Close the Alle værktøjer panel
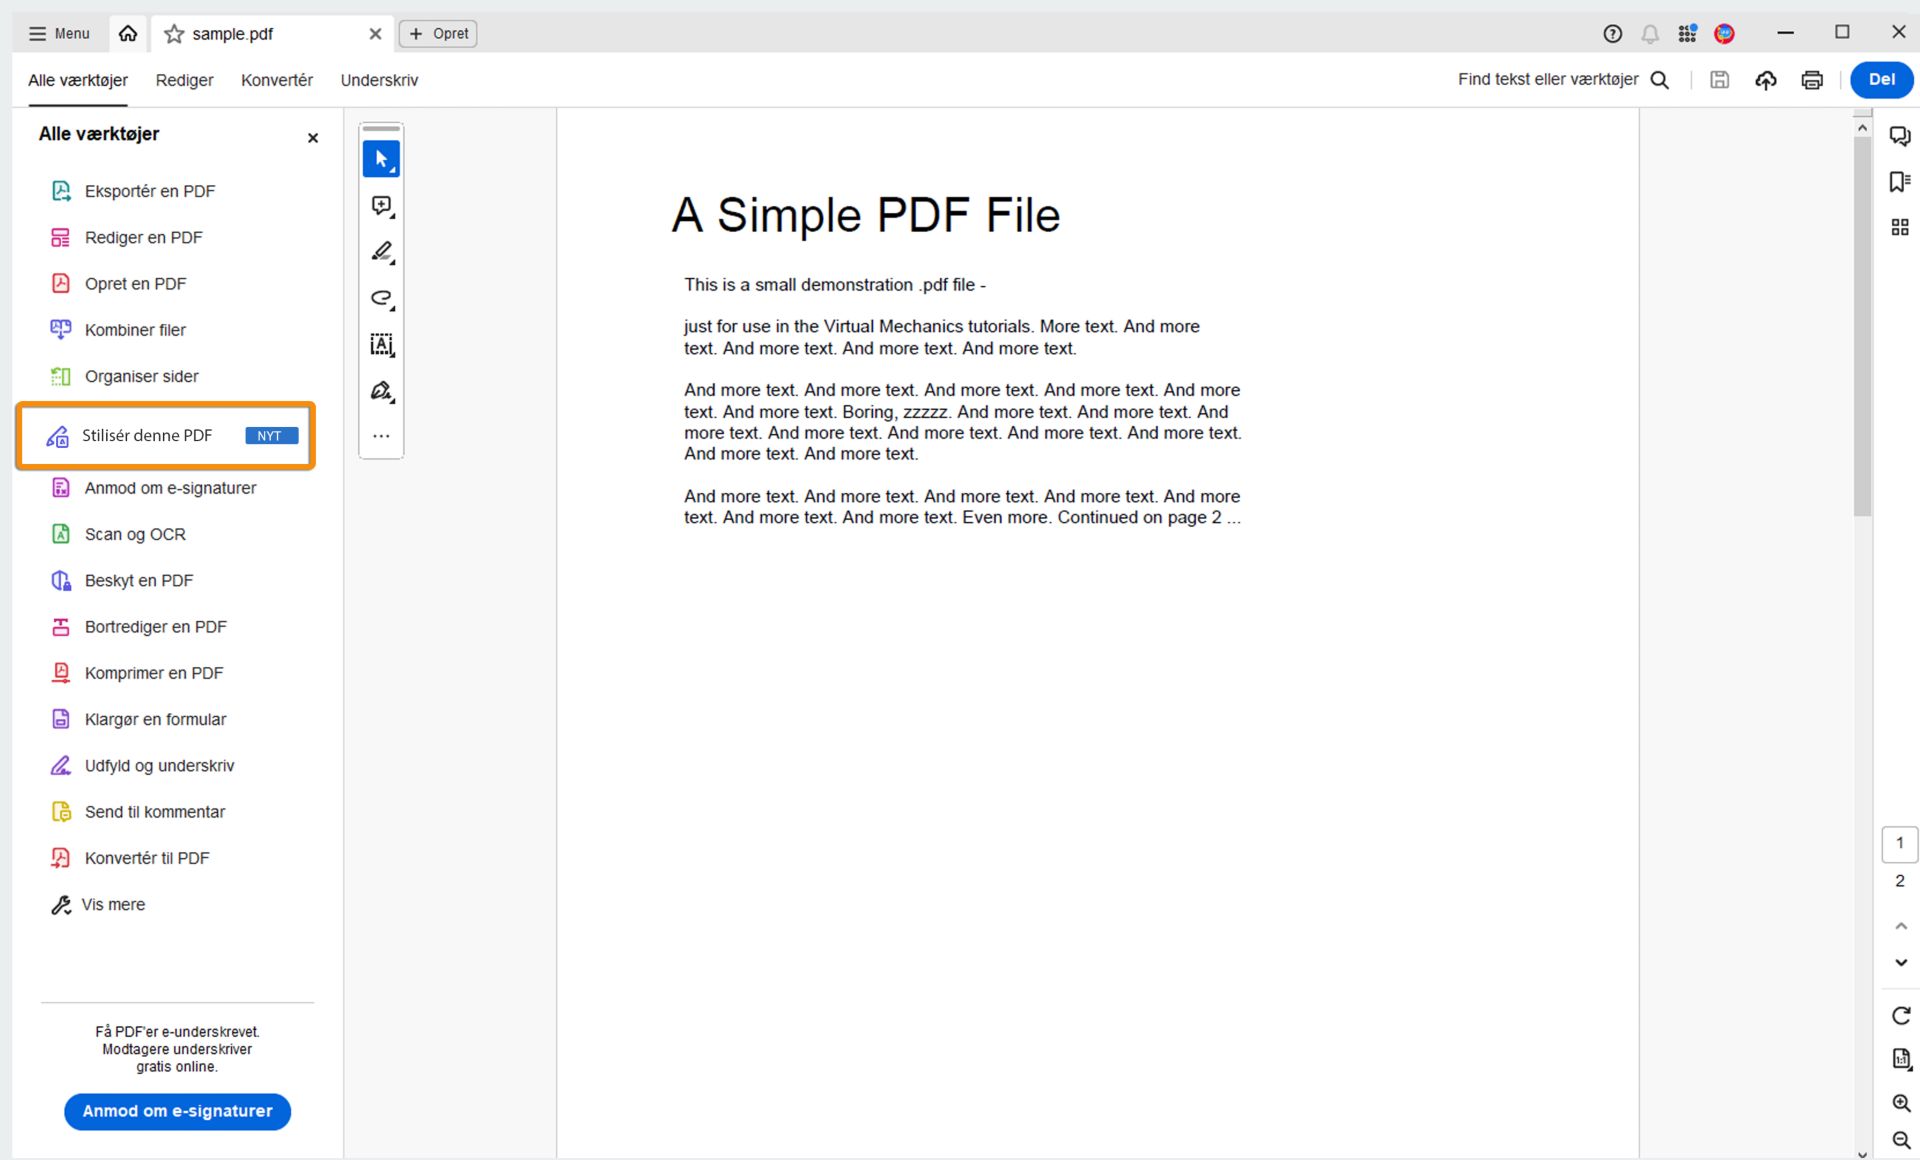The width and height of the screenshot is (1920, 1160). 313,138
